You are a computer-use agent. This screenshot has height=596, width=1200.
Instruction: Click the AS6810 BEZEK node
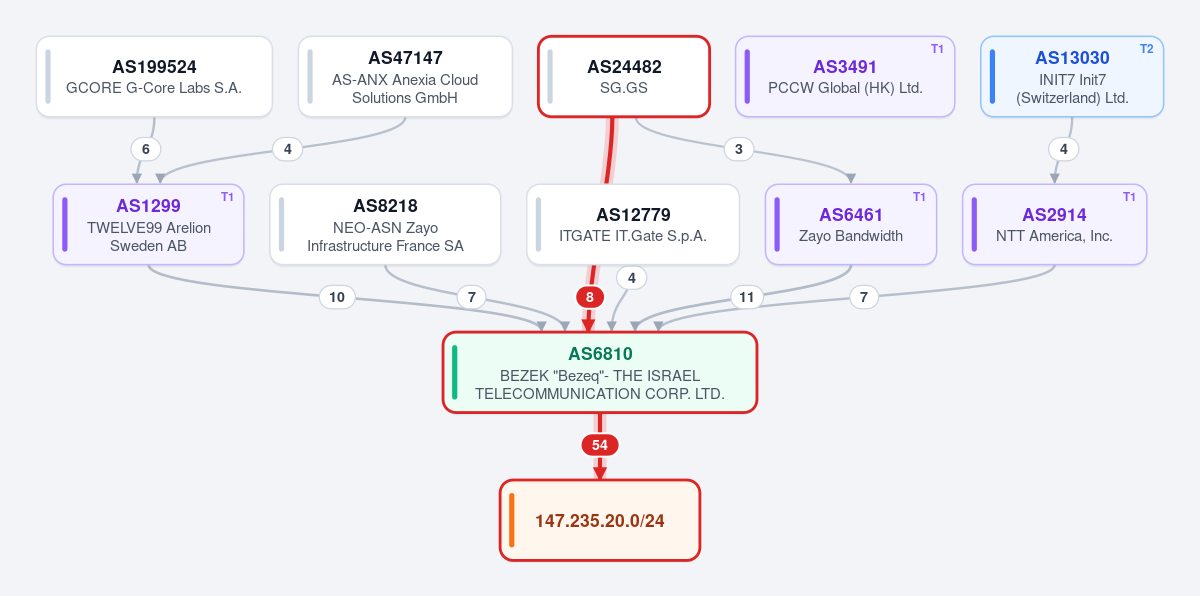click(x=600, y=372)
